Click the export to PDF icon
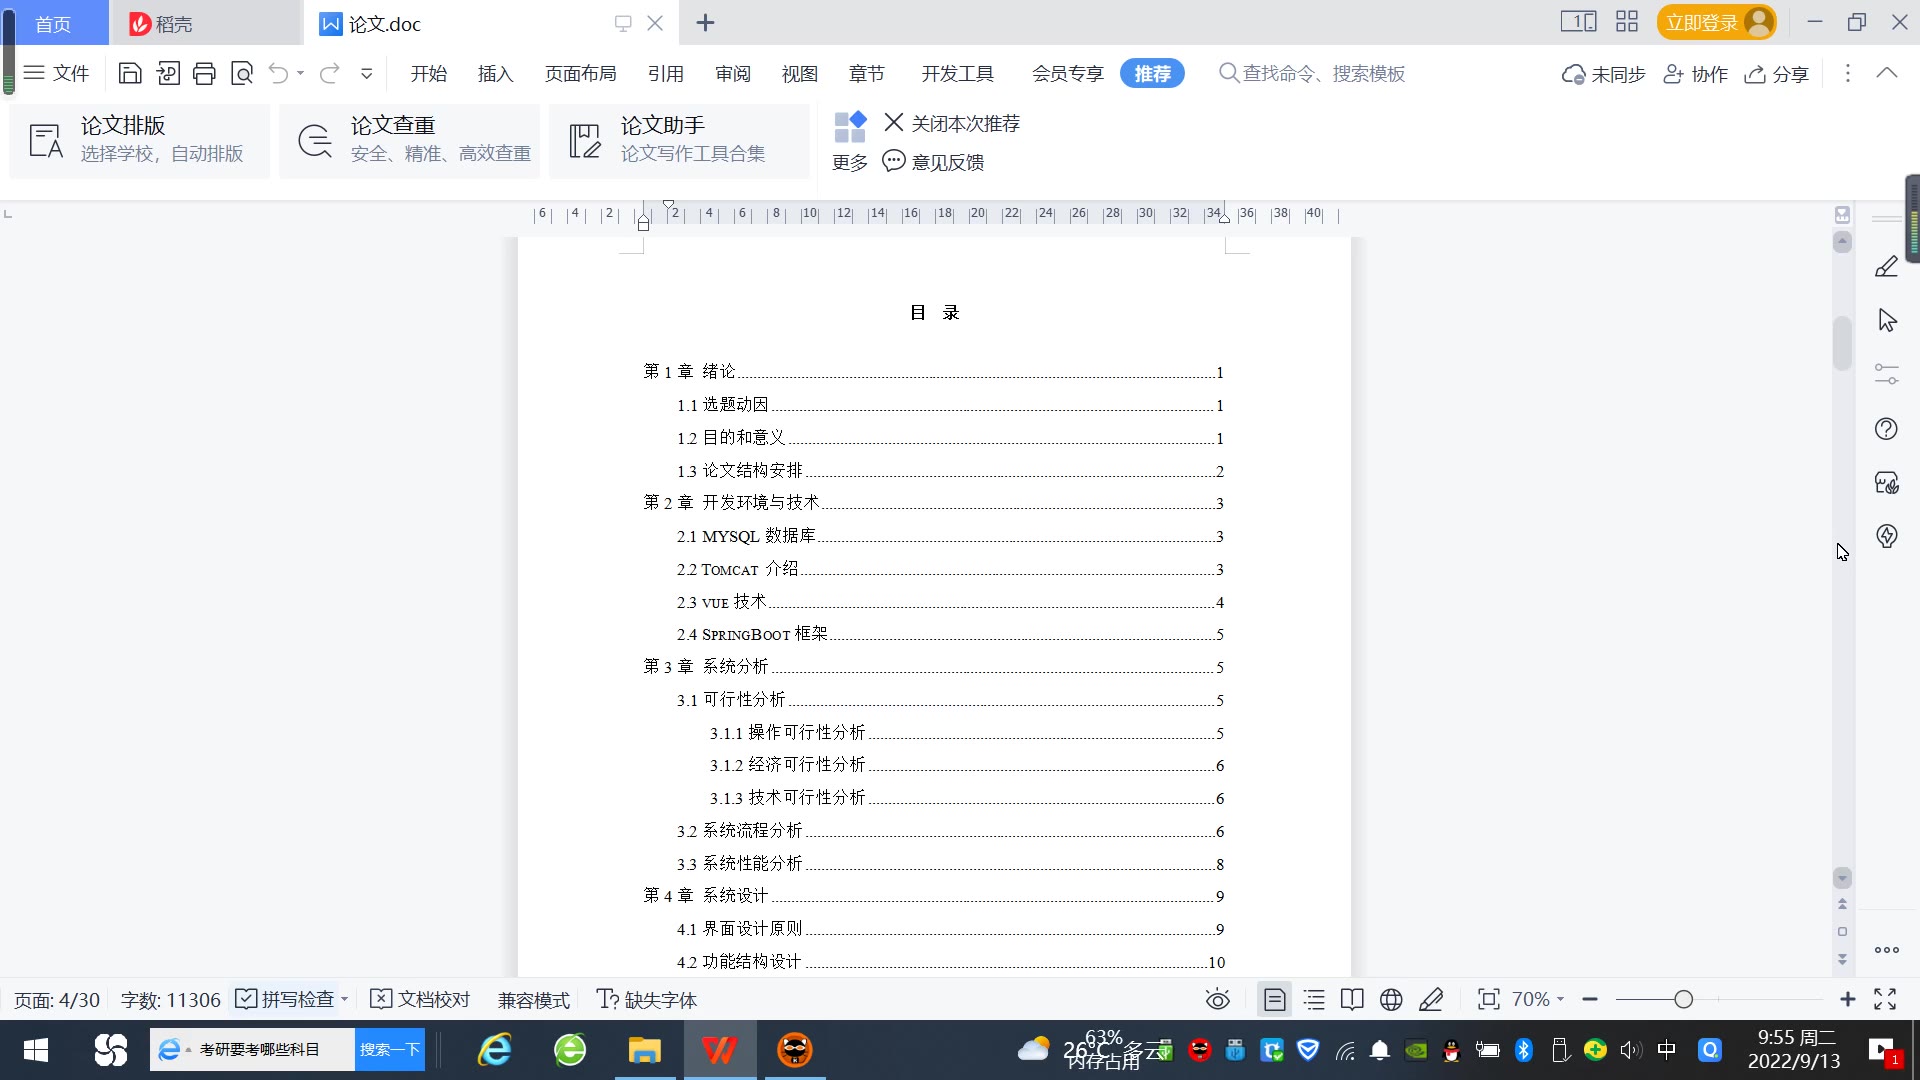Viewport: 1920px width, 1080px height. [168, 73]
